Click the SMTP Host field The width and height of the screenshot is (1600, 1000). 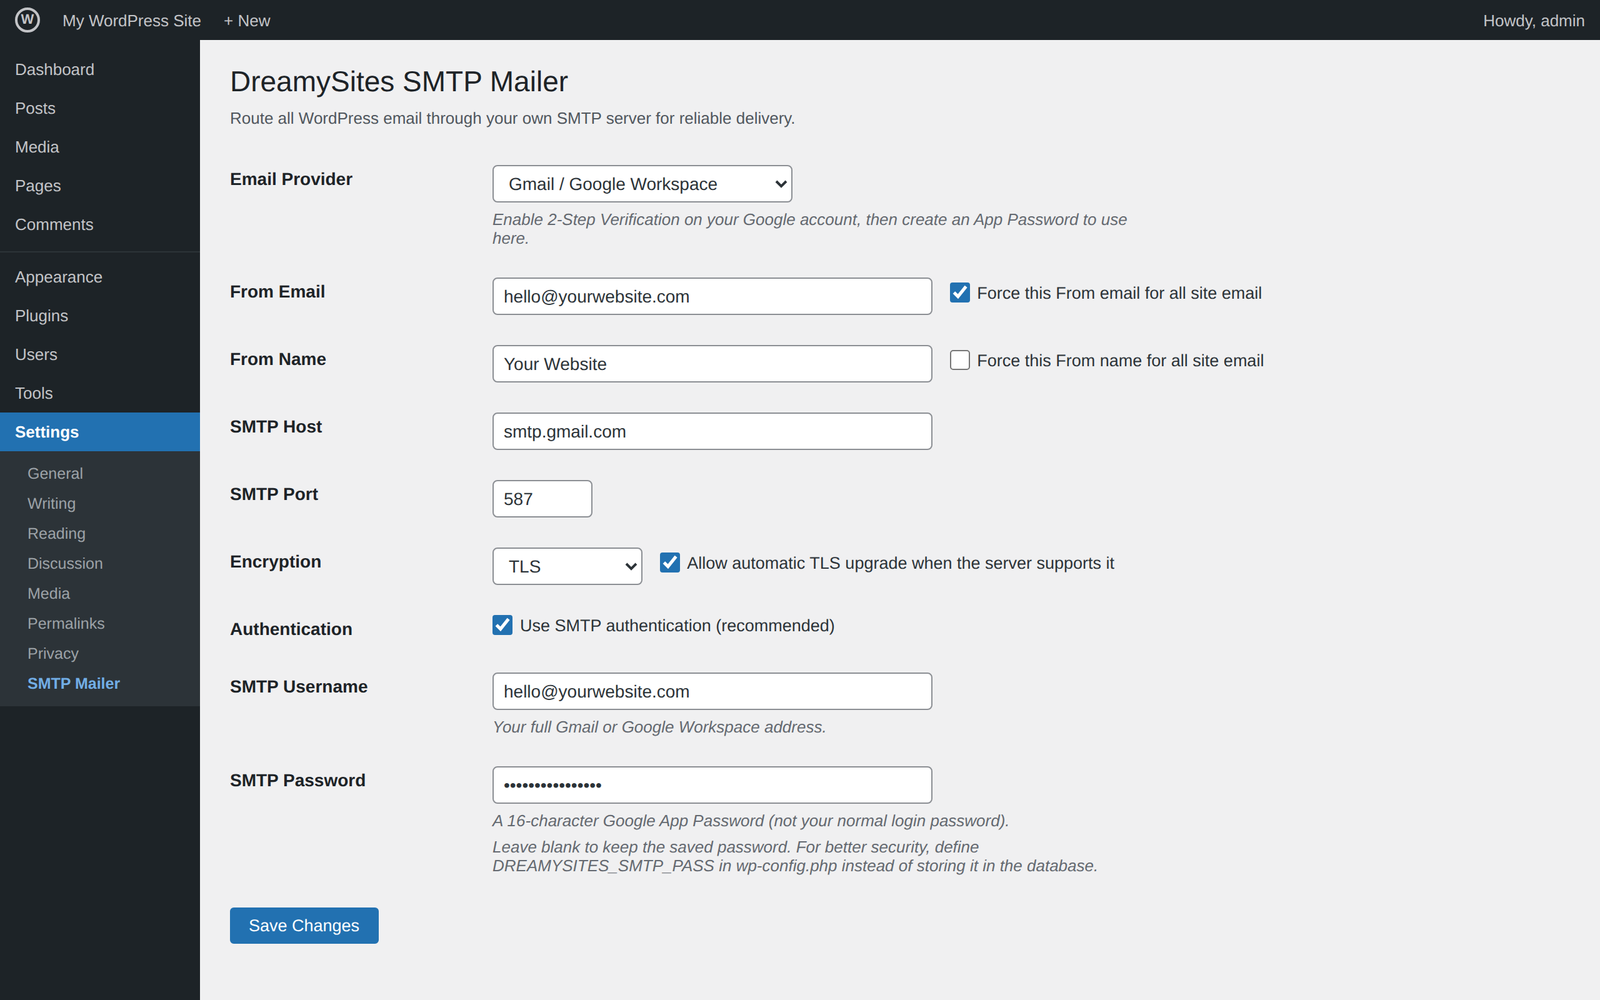click(712, 431)
